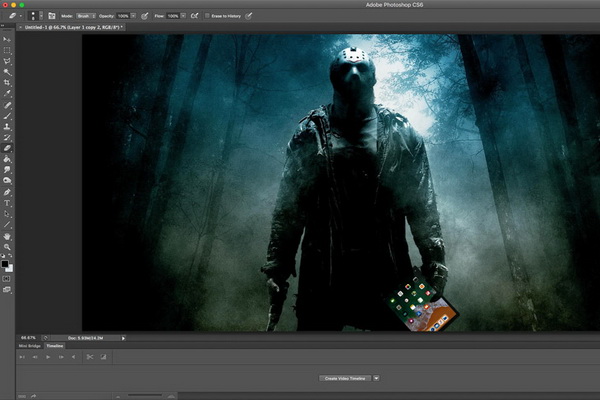Viewport: 600px width, 400px height.
Task: Select the Rectangular Marquee tool
Action: (x=7, y=51)
